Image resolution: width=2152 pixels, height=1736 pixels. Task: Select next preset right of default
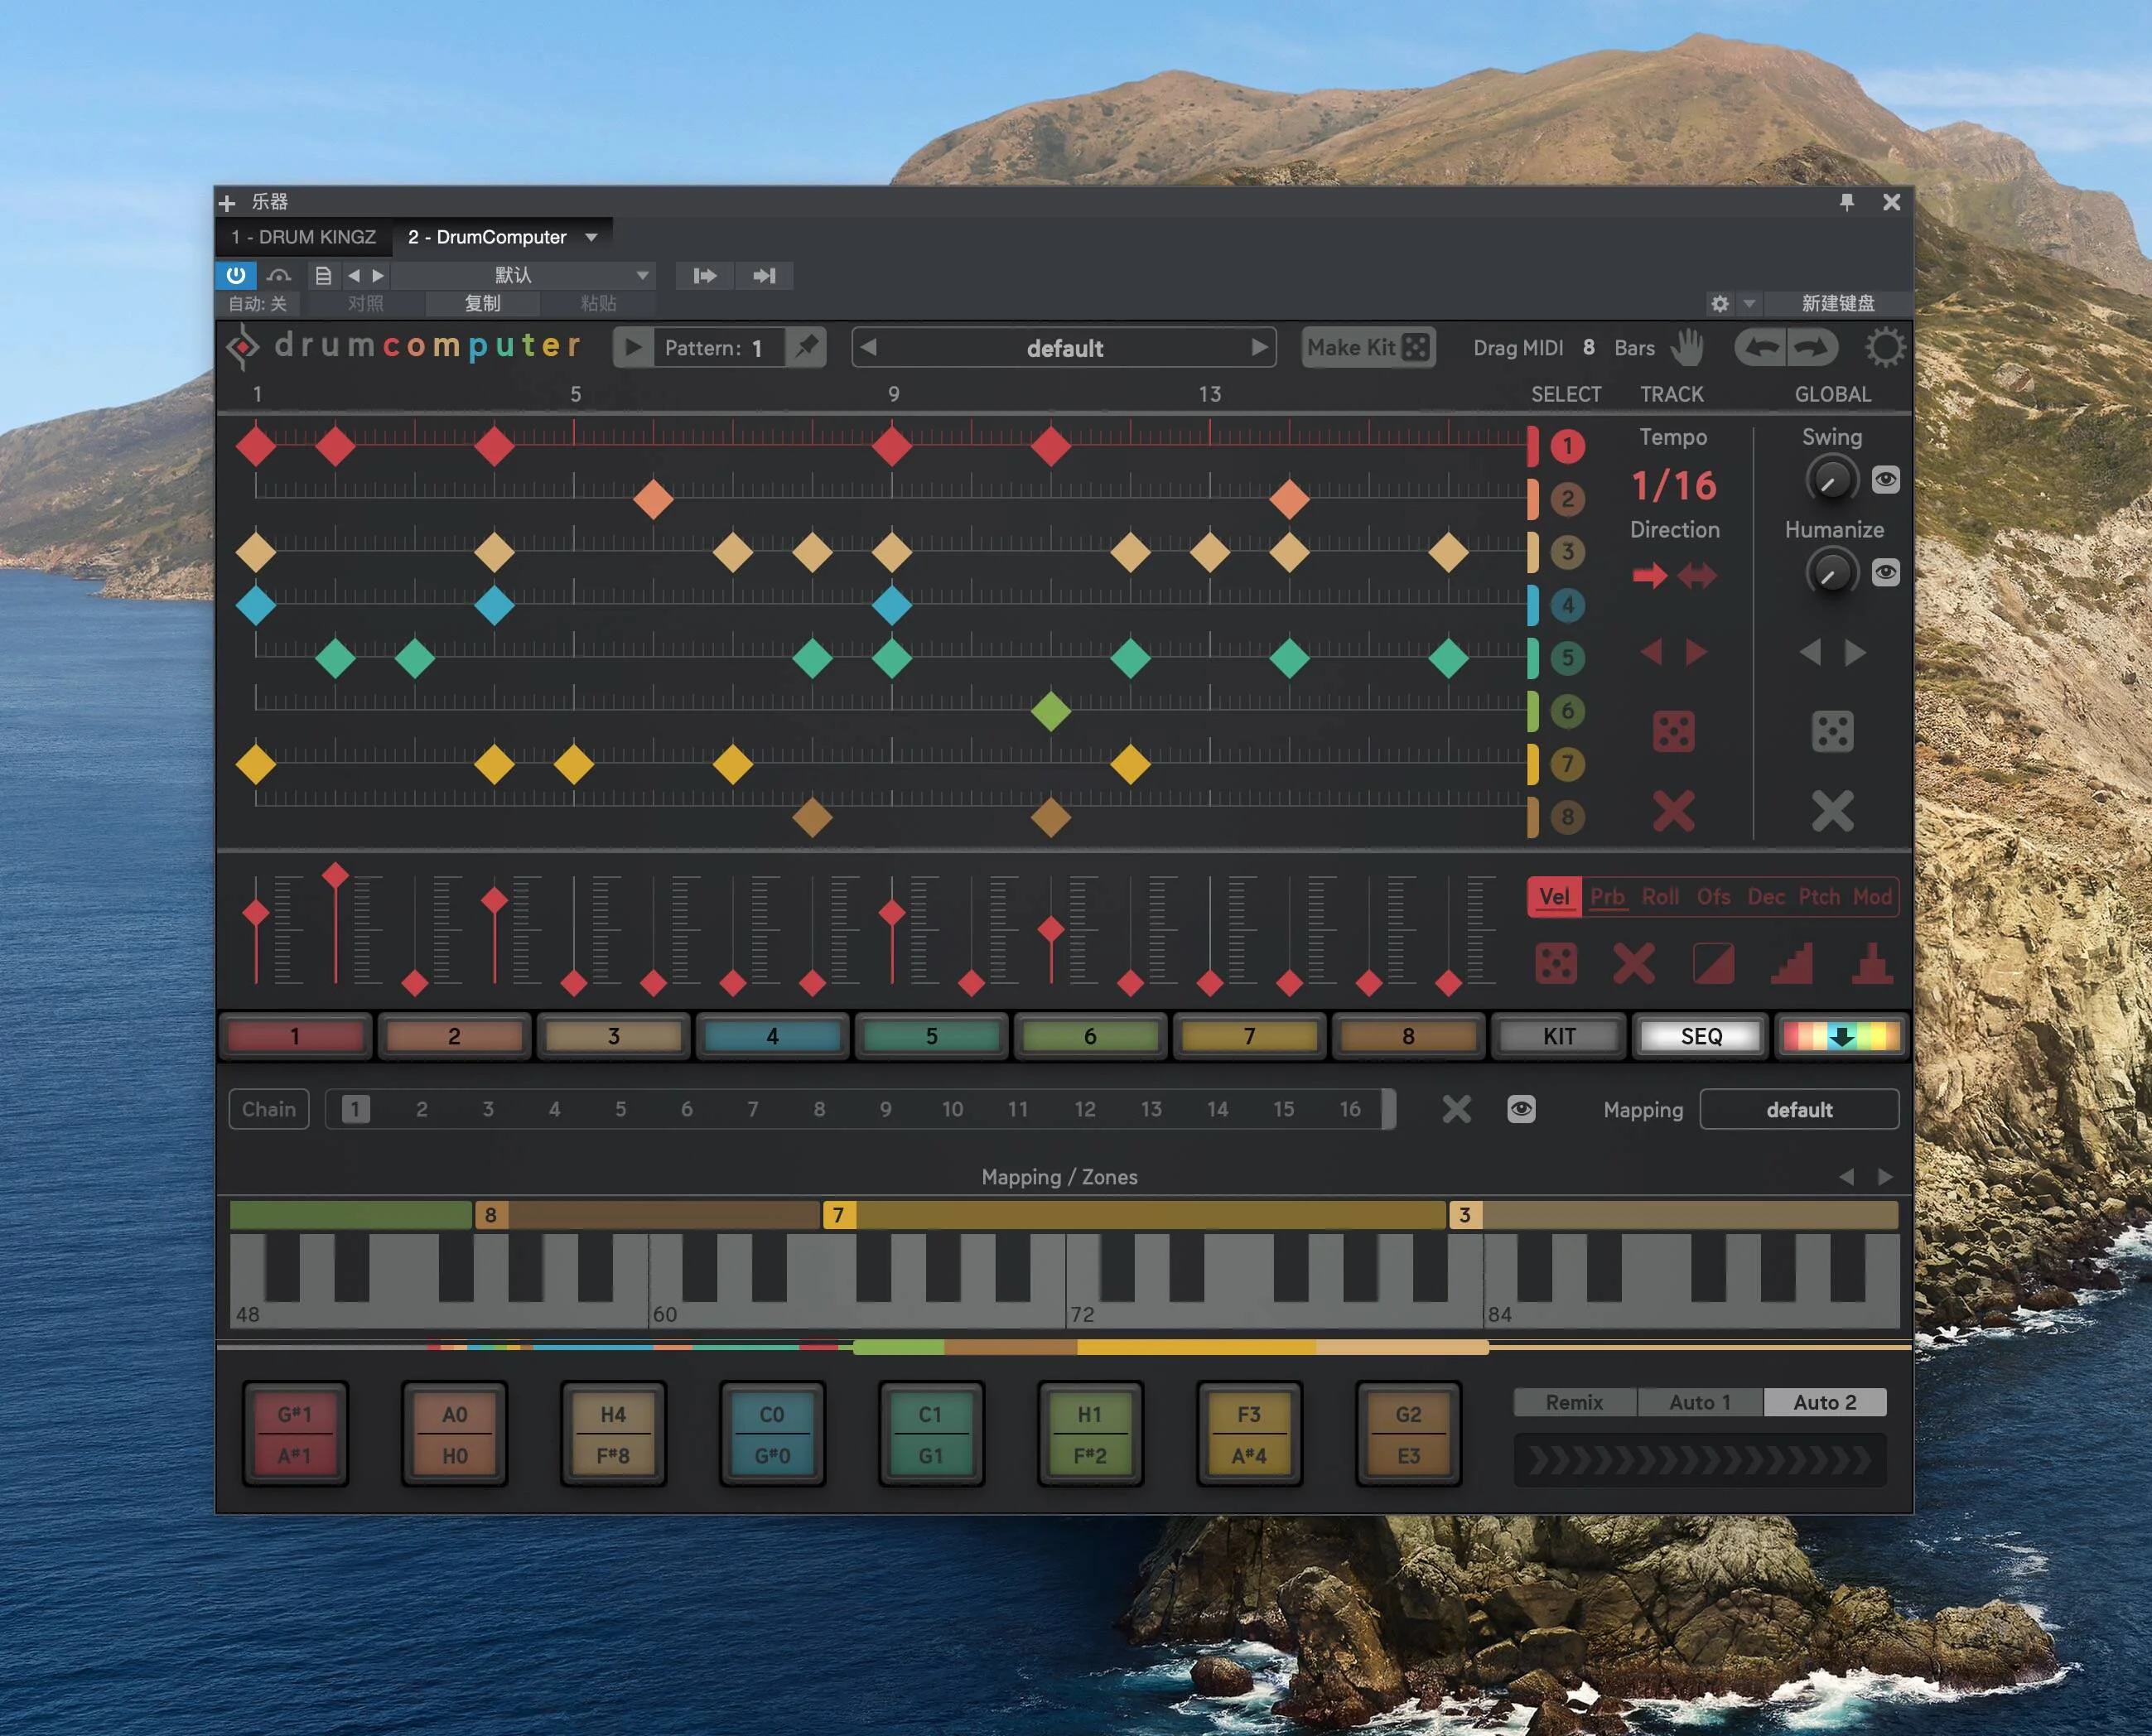[1259, 348]
